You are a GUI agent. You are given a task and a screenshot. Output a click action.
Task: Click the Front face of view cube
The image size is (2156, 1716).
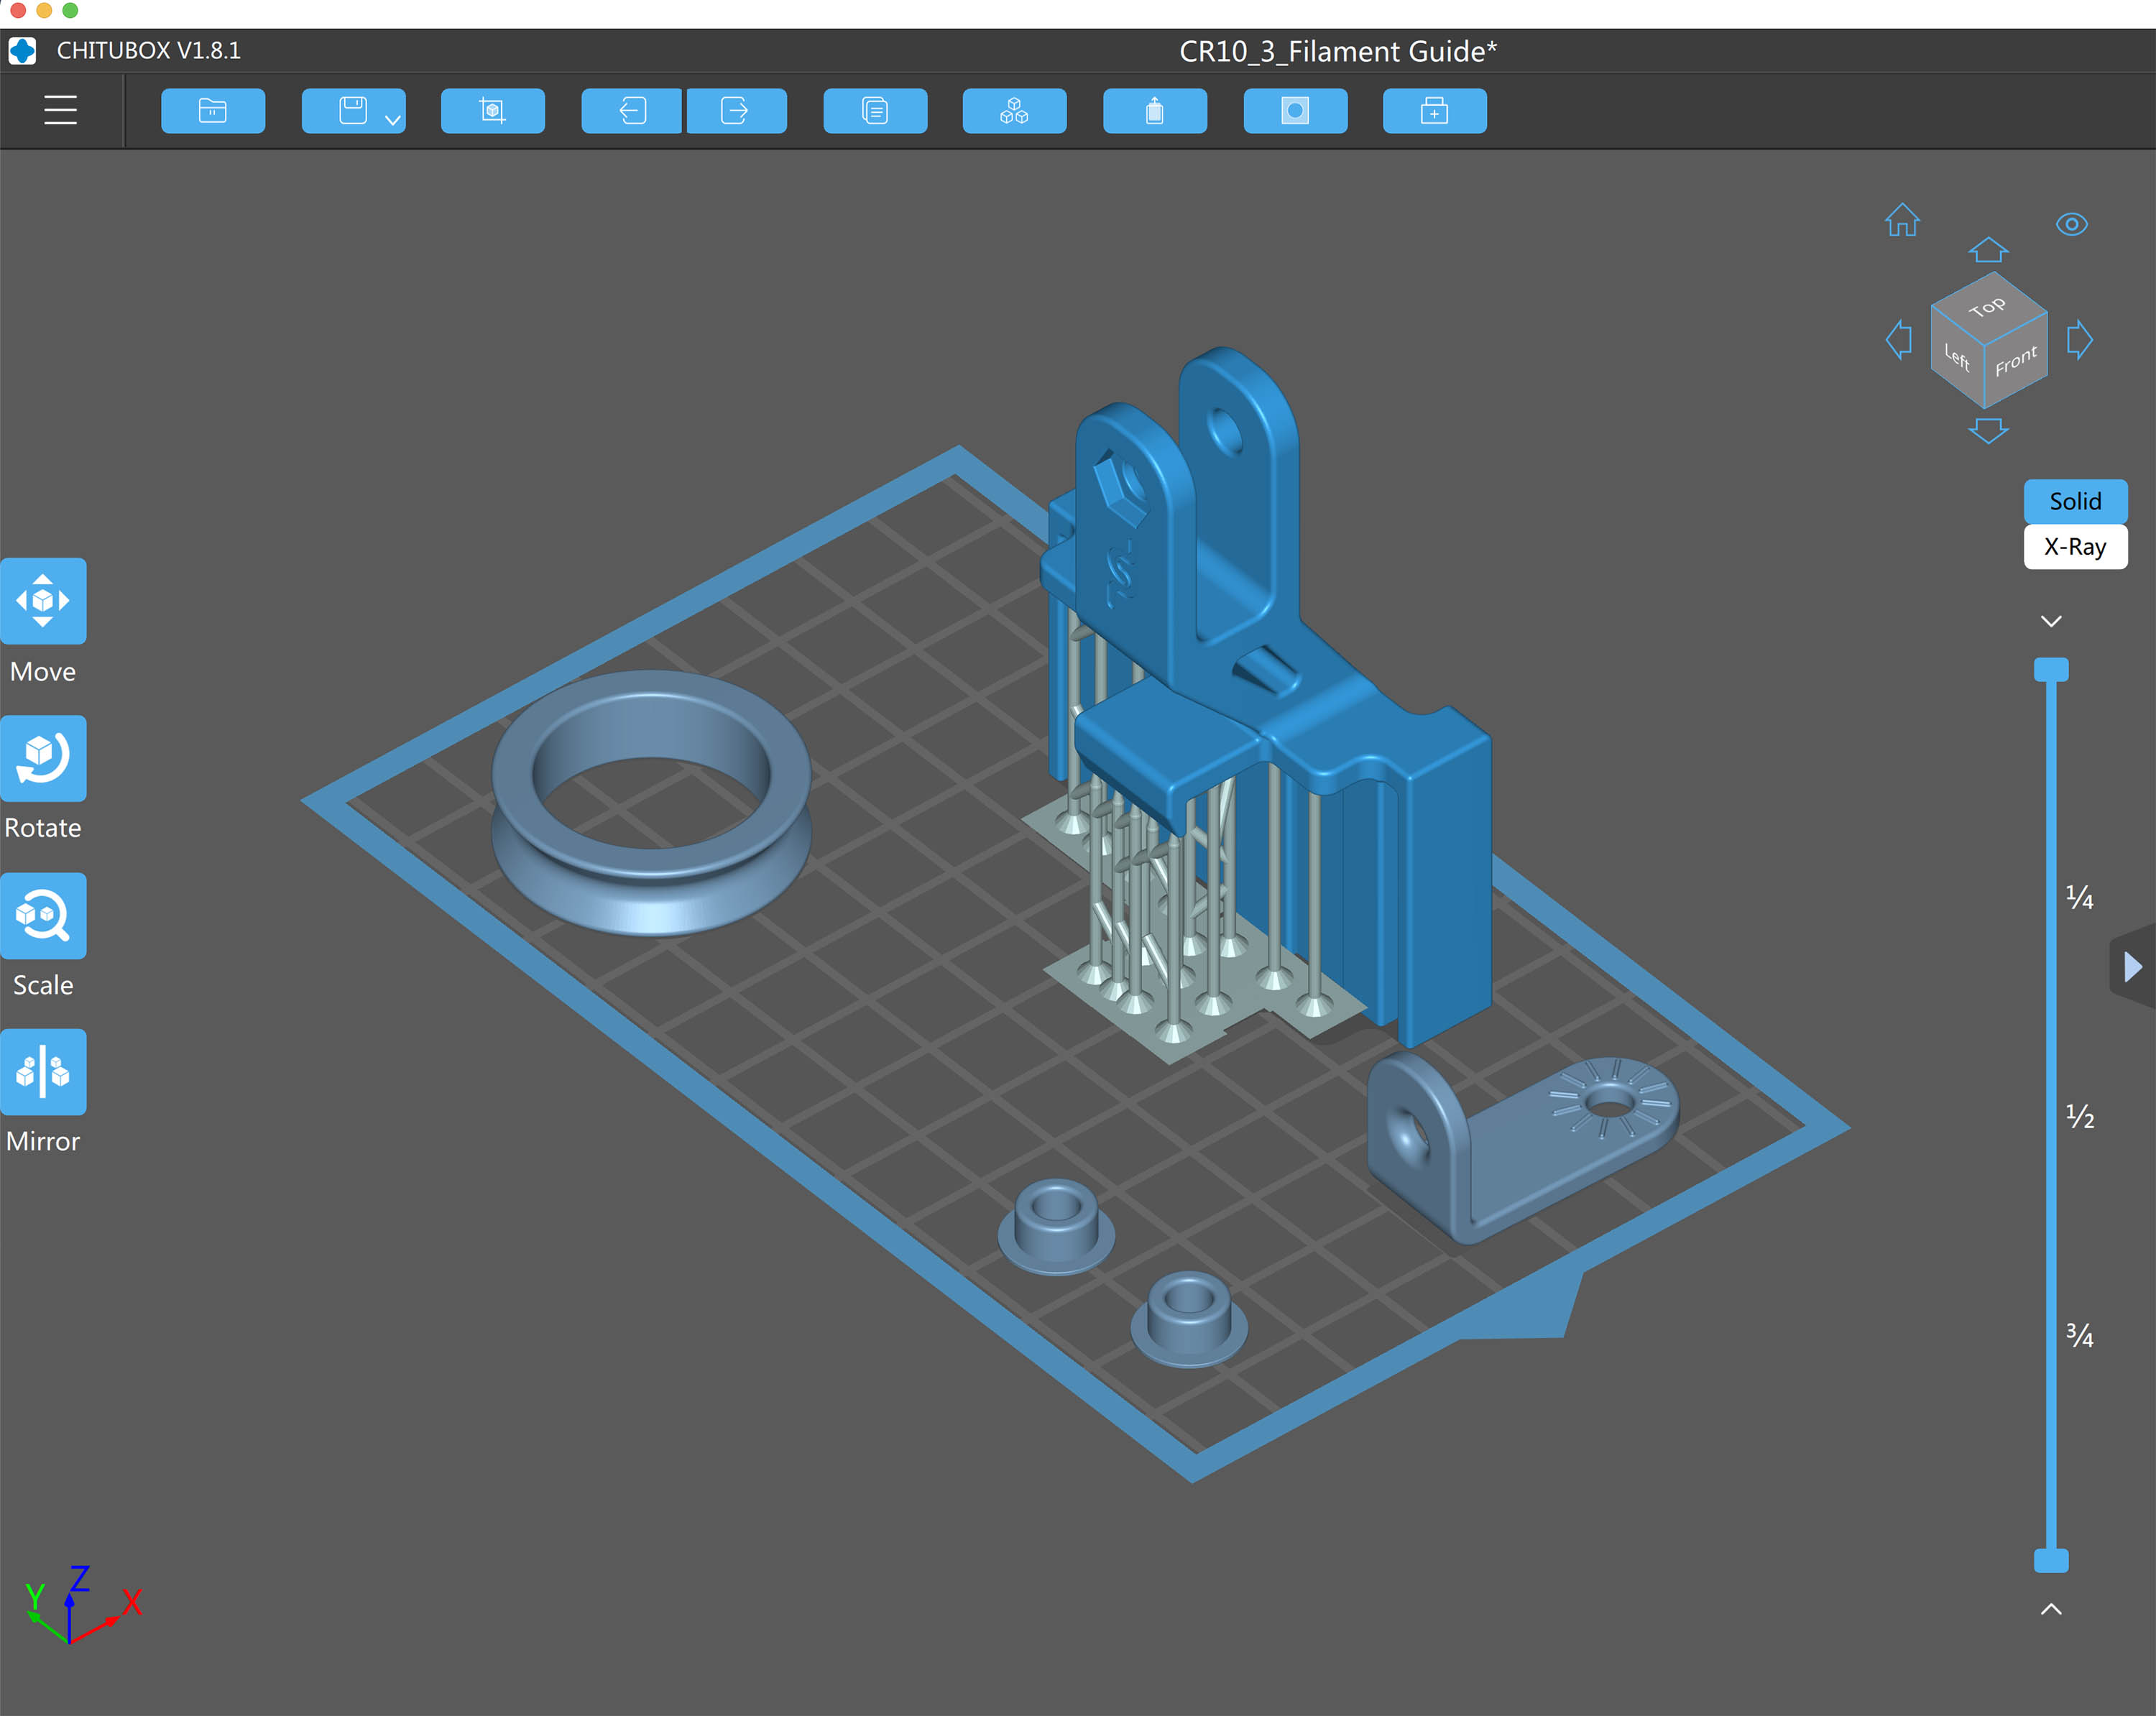point(2016,360)
